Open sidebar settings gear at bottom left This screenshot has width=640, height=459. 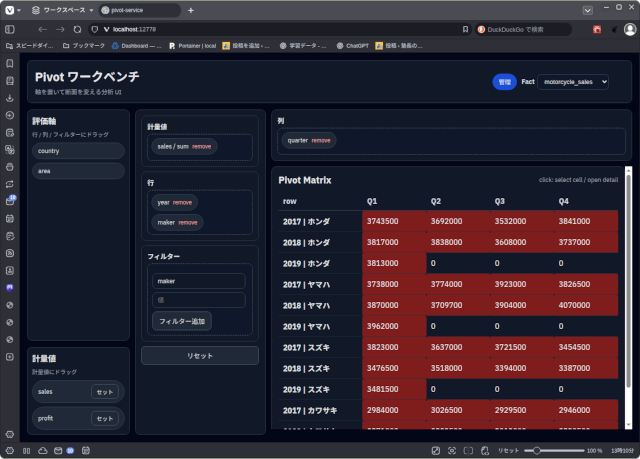tap(9, 434)
